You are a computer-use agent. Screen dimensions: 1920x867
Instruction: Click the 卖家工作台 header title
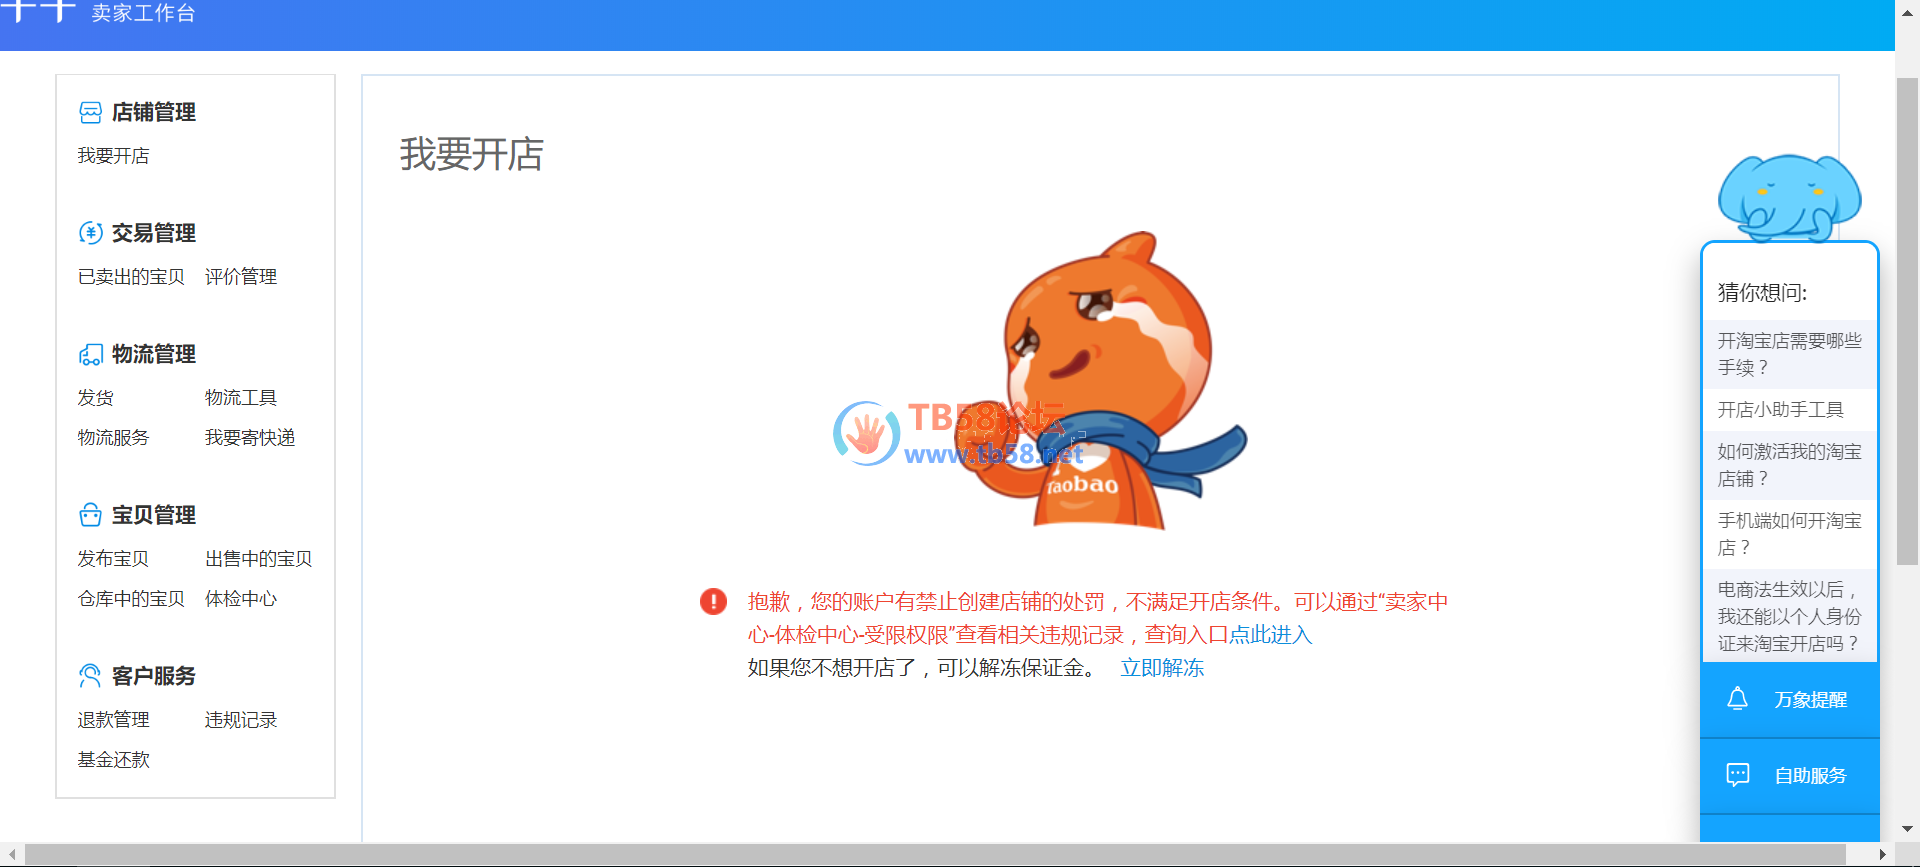click(143, 13)
